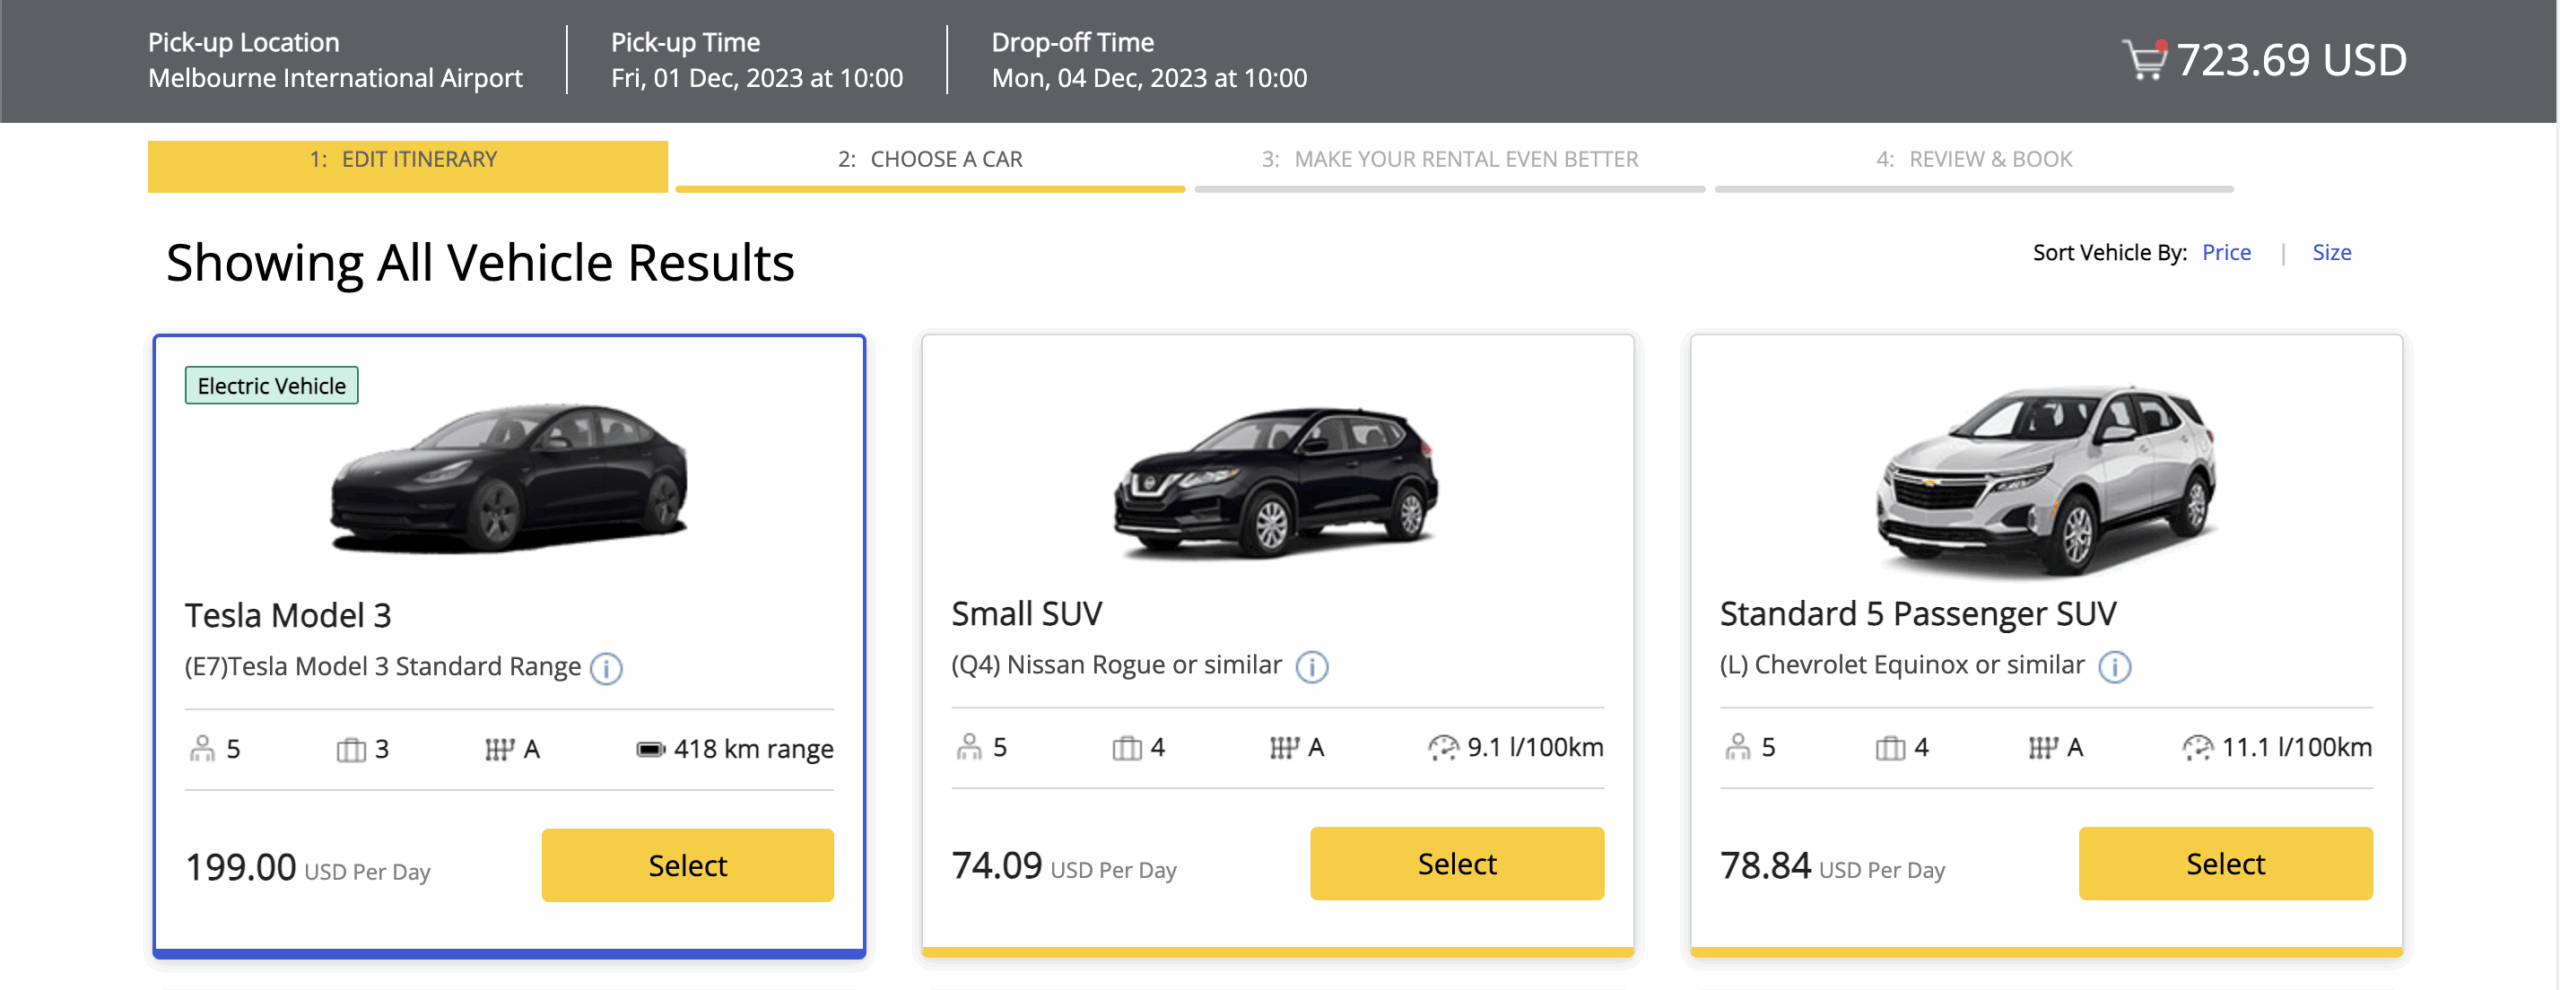Click the Small SUV fuel consumption icon
This screenshot has height=990, width=2560.
coord(1443,747)
